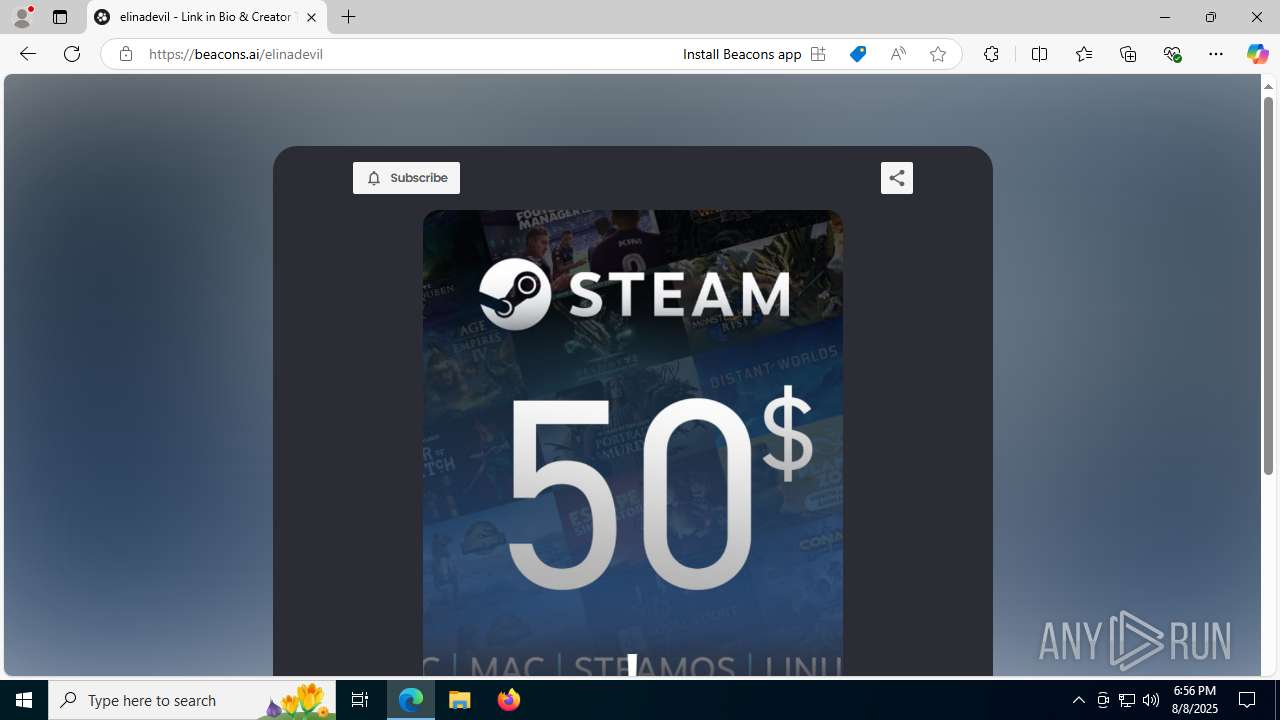The image size is (1280, 720).
Task: Open the Favorites list icon
Action: coord(1083,54)
